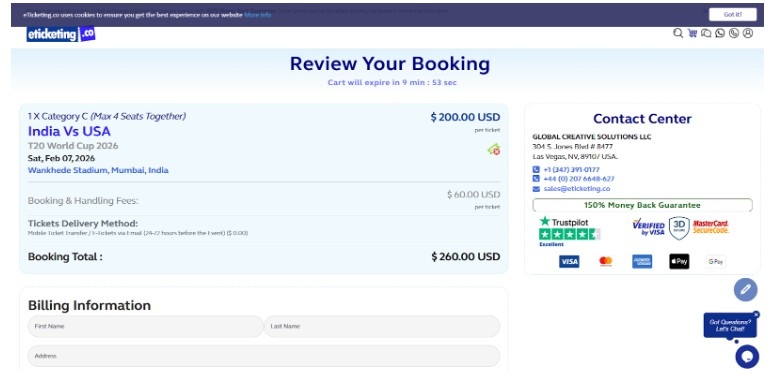The width and height of the screenshot is (772, 377).
Task: Click the Sat, Feb 07, 2026 date
Action: tap(62, 158)
